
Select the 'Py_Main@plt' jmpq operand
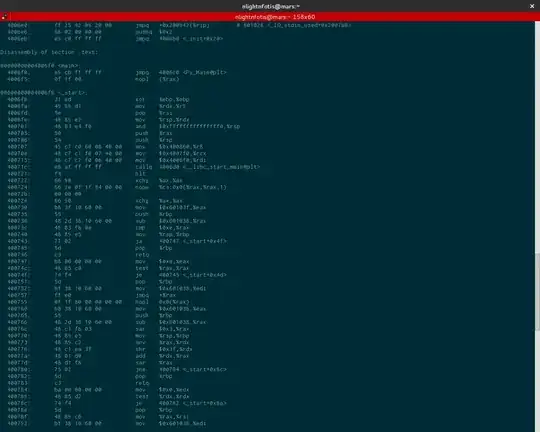tap(192, 72)
